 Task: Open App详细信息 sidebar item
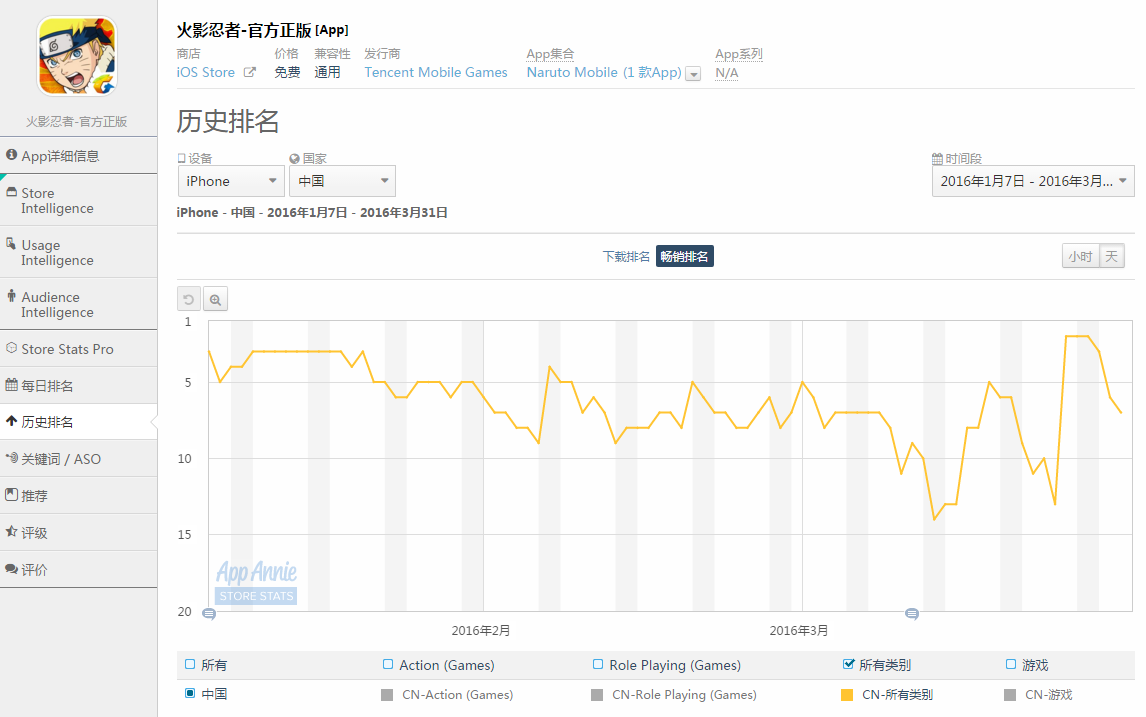(78, 156)
